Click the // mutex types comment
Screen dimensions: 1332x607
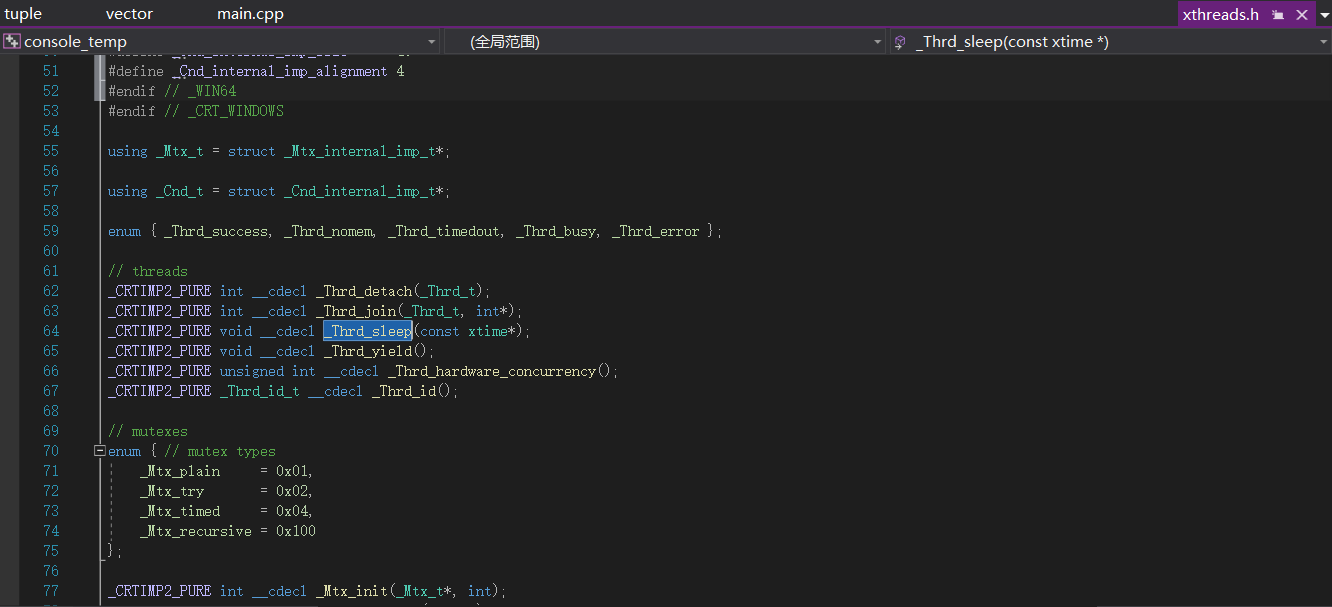220,451
